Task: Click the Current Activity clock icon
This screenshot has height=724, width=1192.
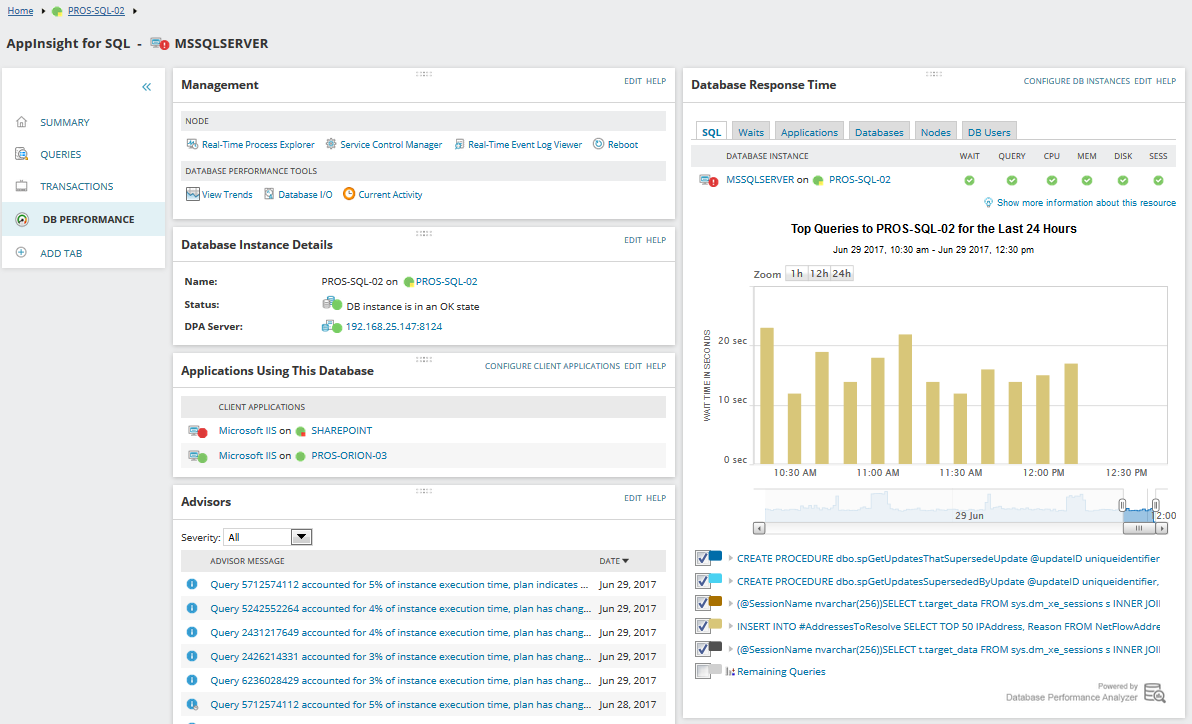Action: 349,194
